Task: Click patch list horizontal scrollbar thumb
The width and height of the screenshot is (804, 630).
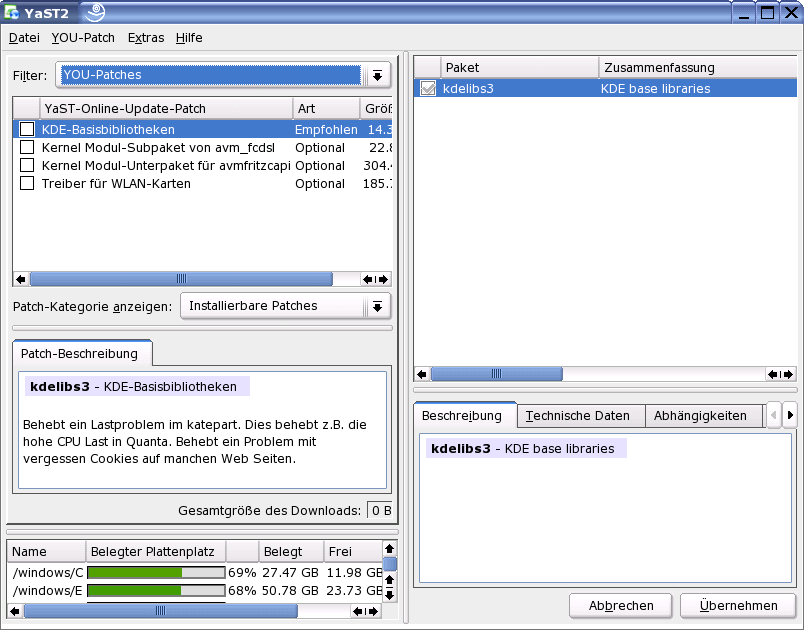Action: tap(182, 279)
